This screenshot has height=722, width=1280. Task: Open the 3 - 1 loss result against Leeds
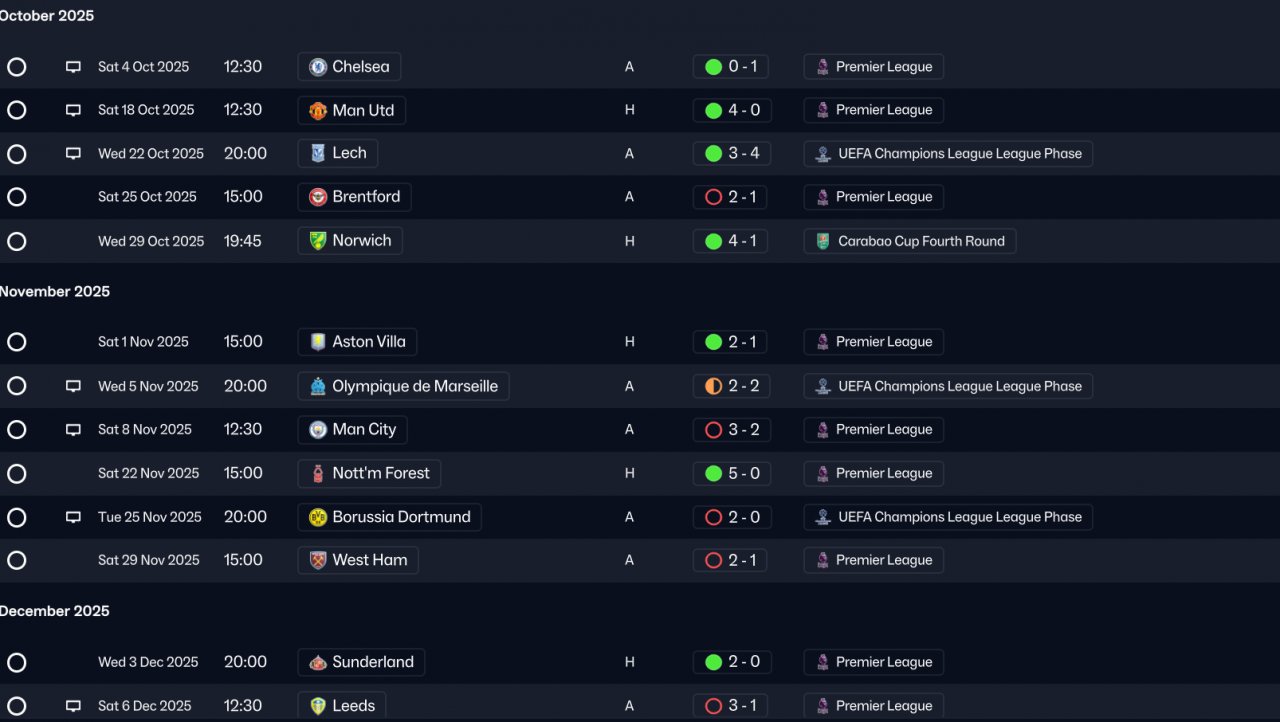(731, 706)
